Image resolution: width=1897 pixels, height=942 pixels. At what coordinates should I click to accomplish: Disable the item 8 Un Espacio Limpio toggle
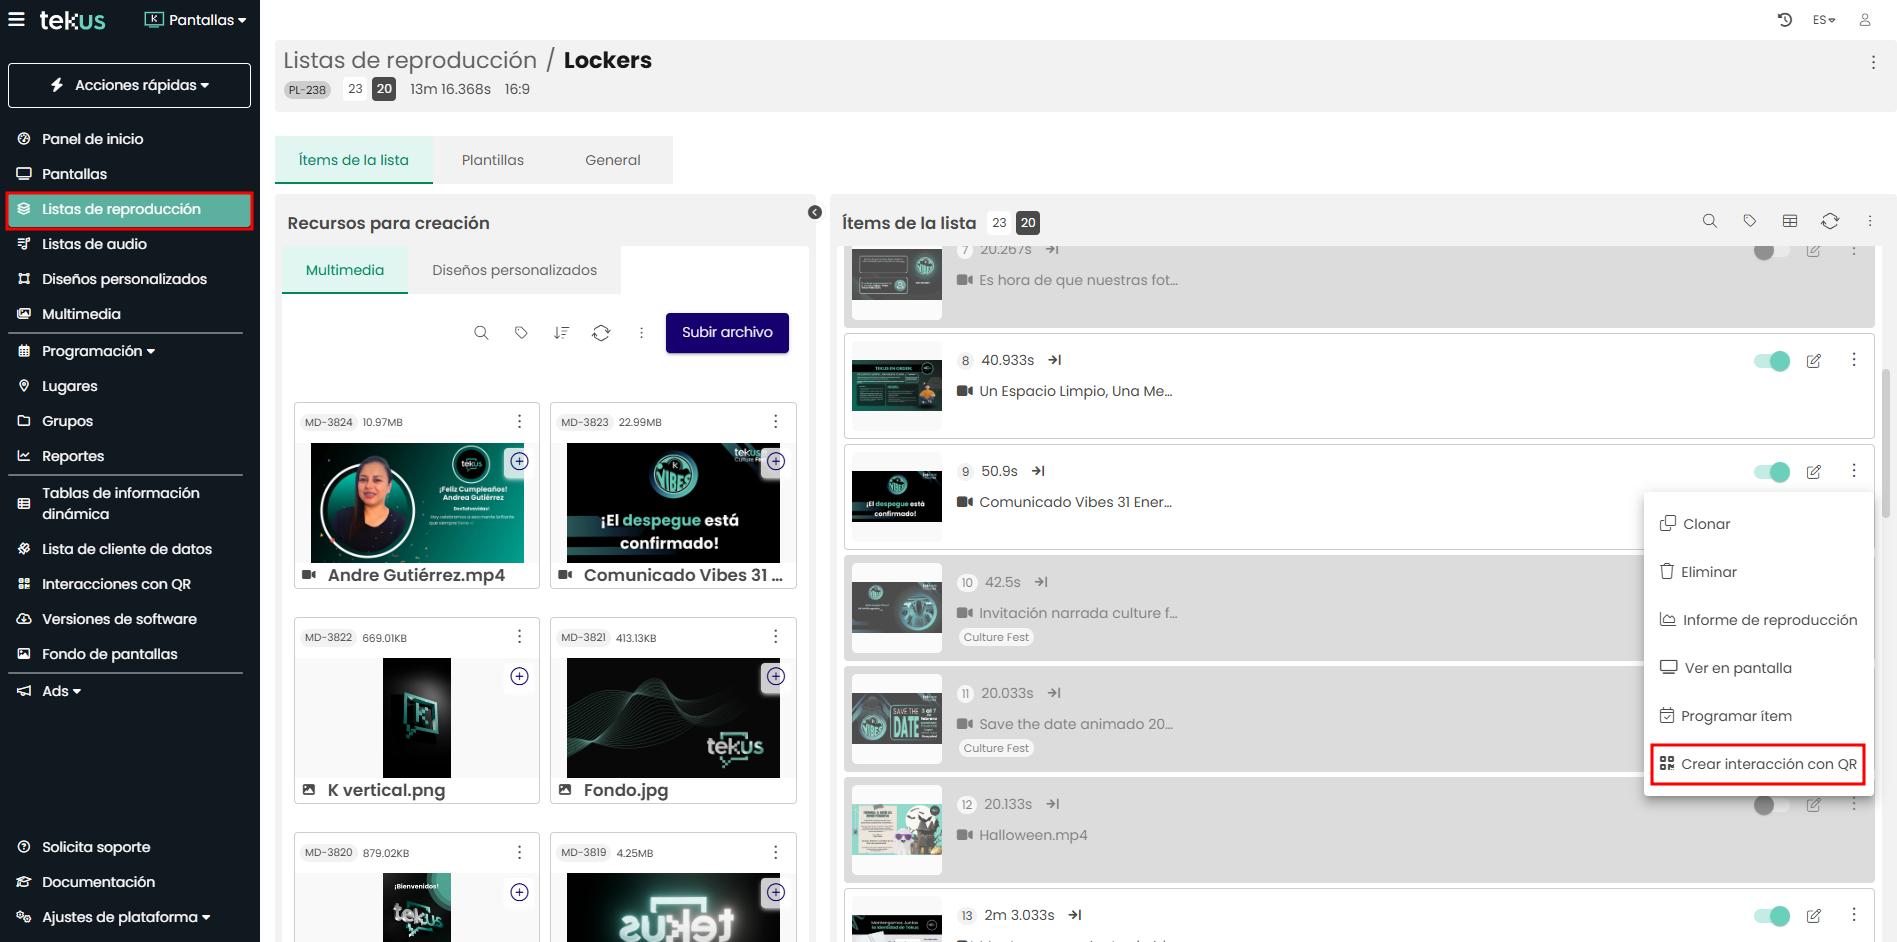(x=1771, y=361)
